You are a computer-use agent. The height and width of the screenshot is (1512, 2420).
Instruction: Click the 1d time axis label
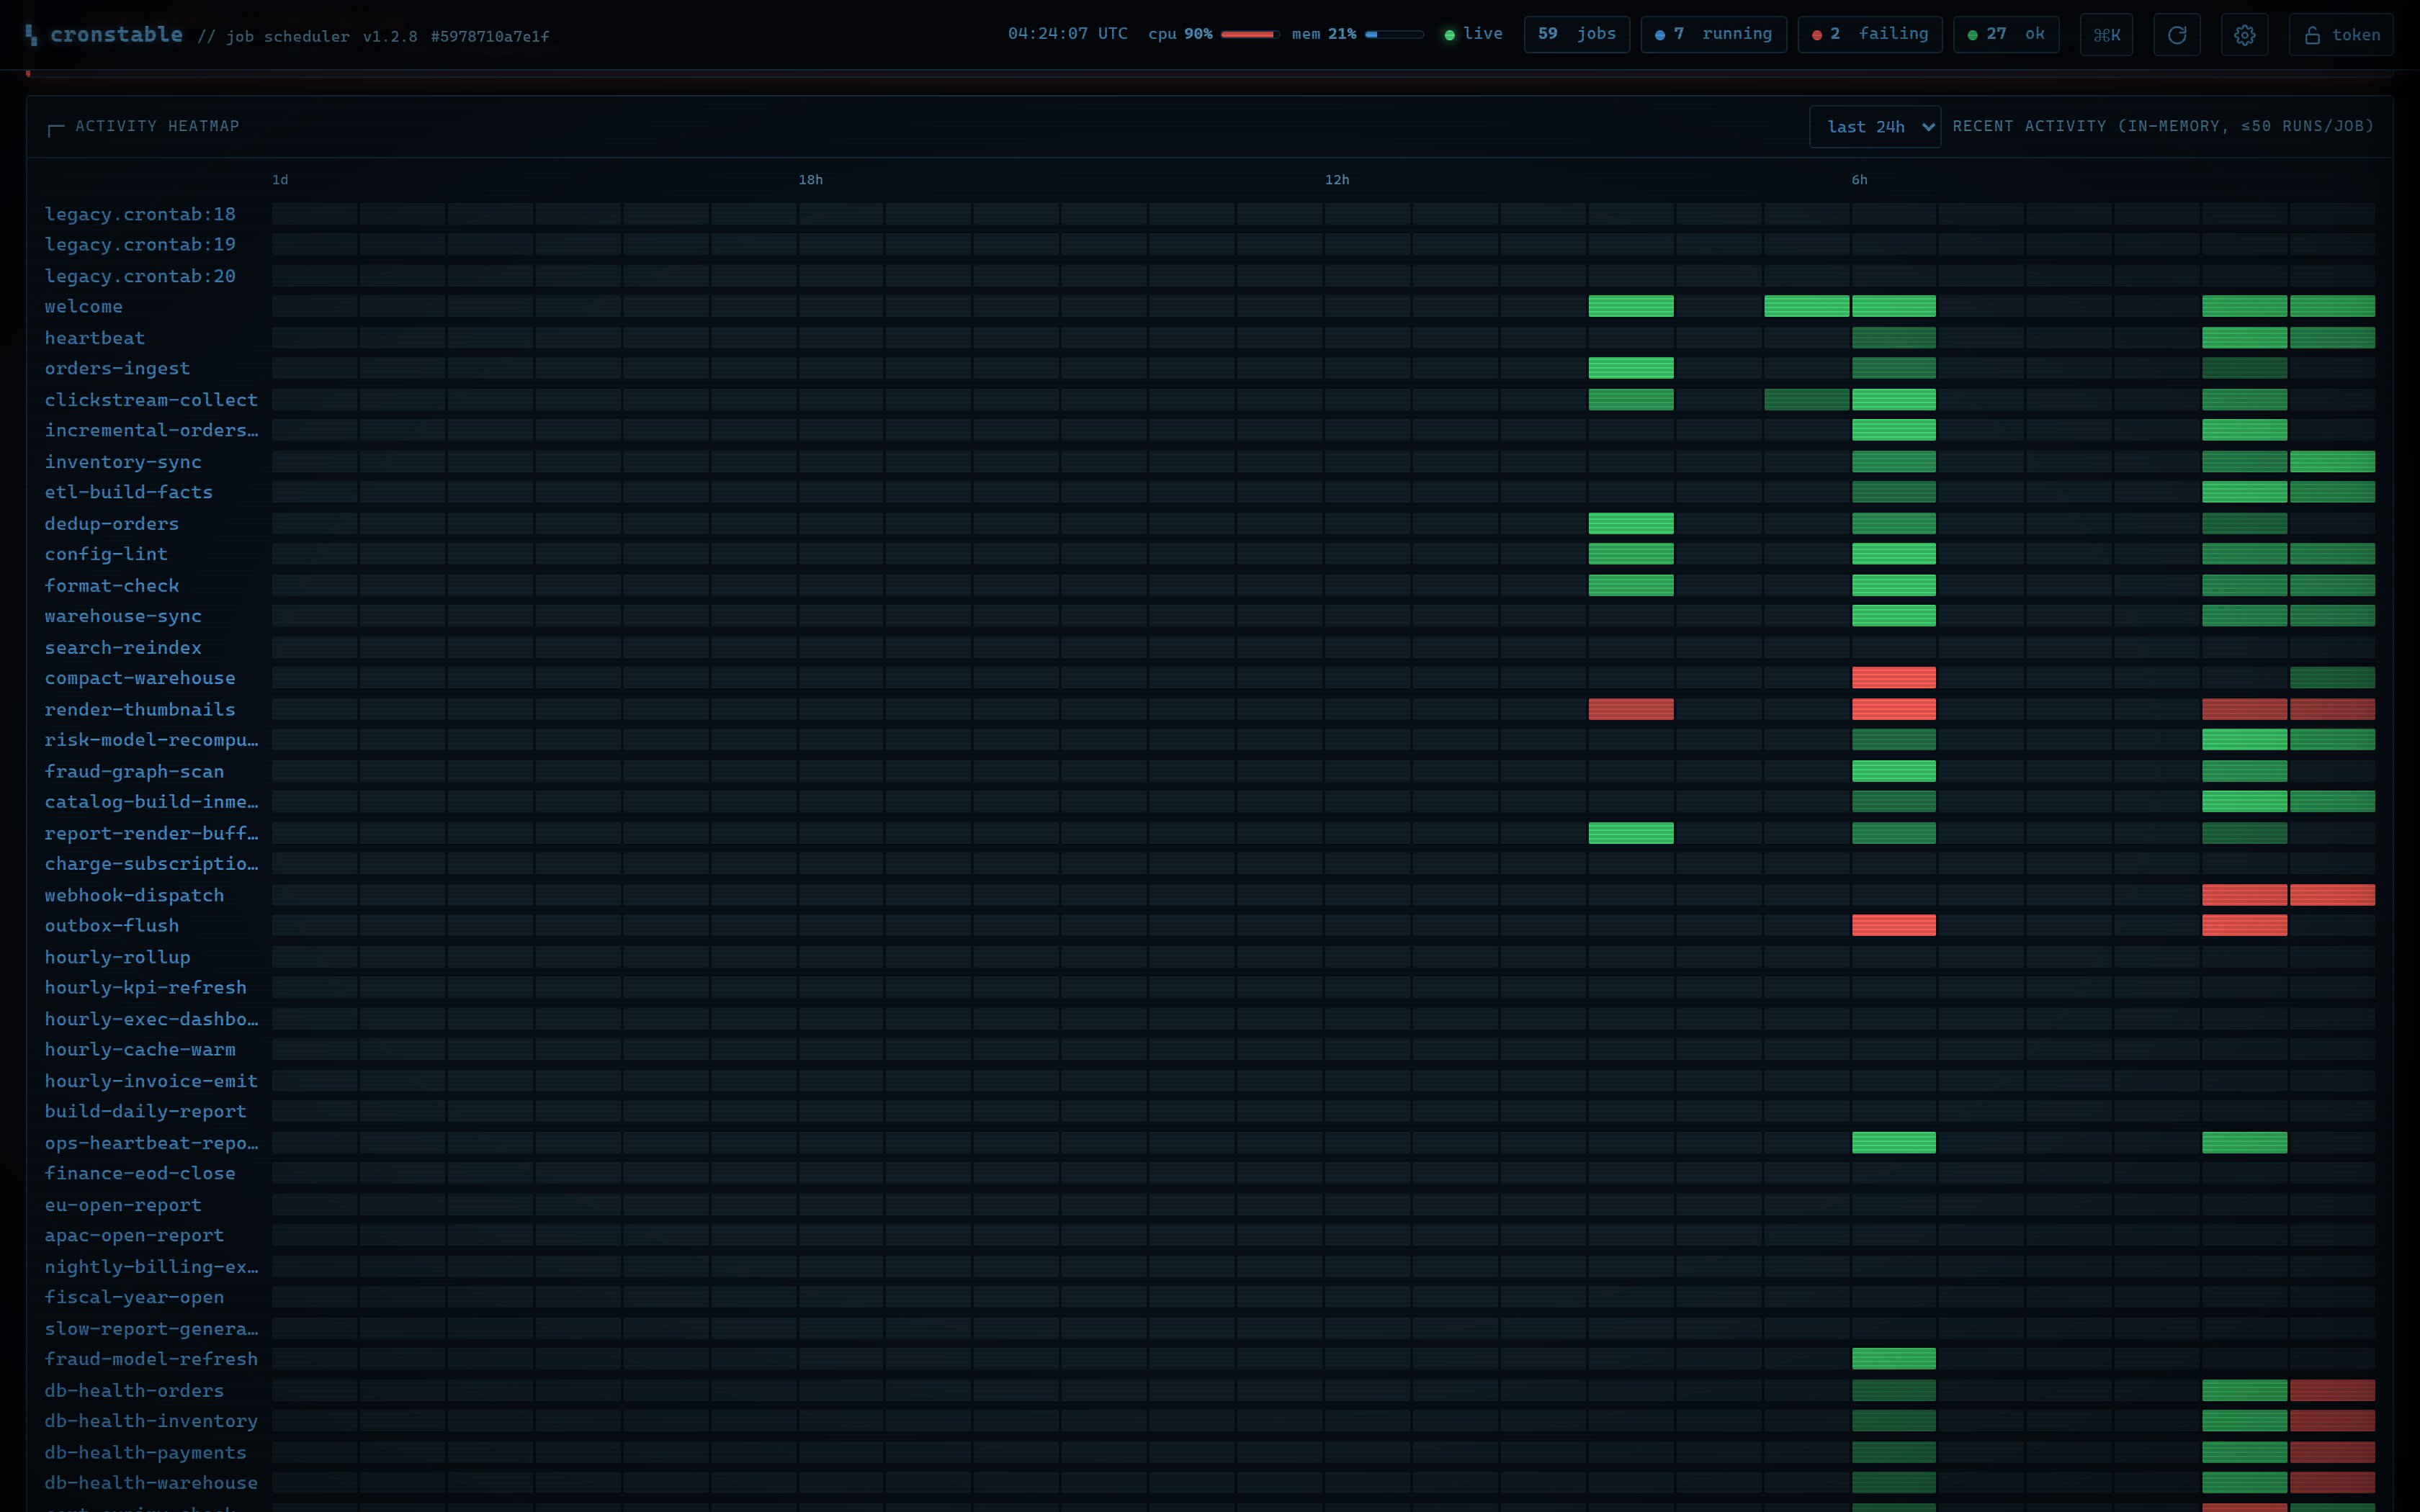280,180
